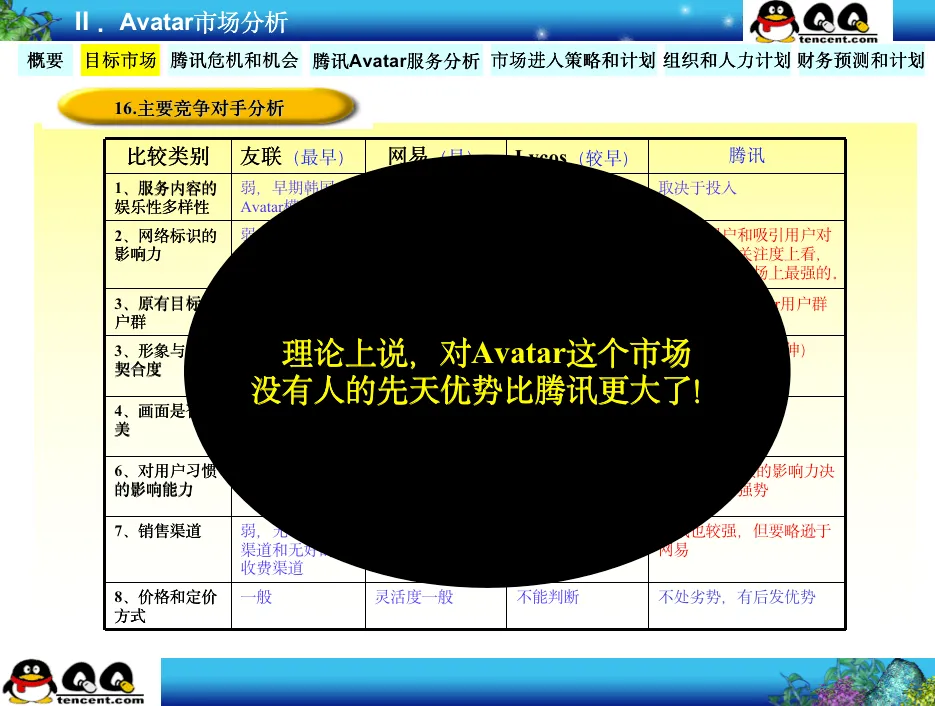935x706 pixels.
Task: Click the yellow overlay text about Avatar市场
Action: [476, 372]
